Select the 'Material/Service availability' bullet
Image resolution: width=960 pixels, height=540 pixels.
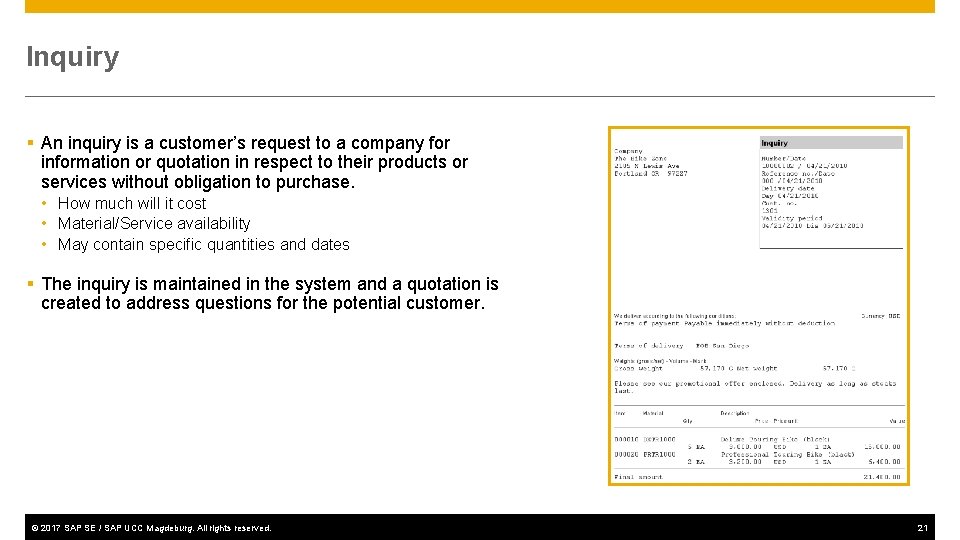coord(154,223)
